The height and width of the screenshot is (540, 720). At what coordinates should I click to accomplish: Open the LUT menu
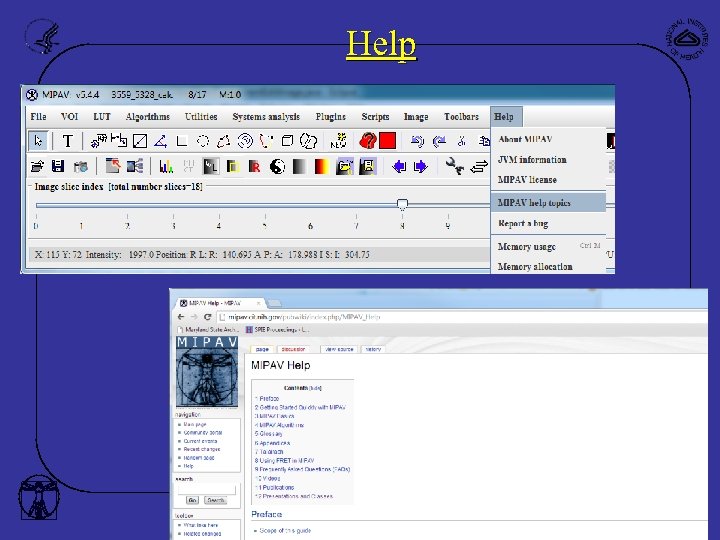102,117
